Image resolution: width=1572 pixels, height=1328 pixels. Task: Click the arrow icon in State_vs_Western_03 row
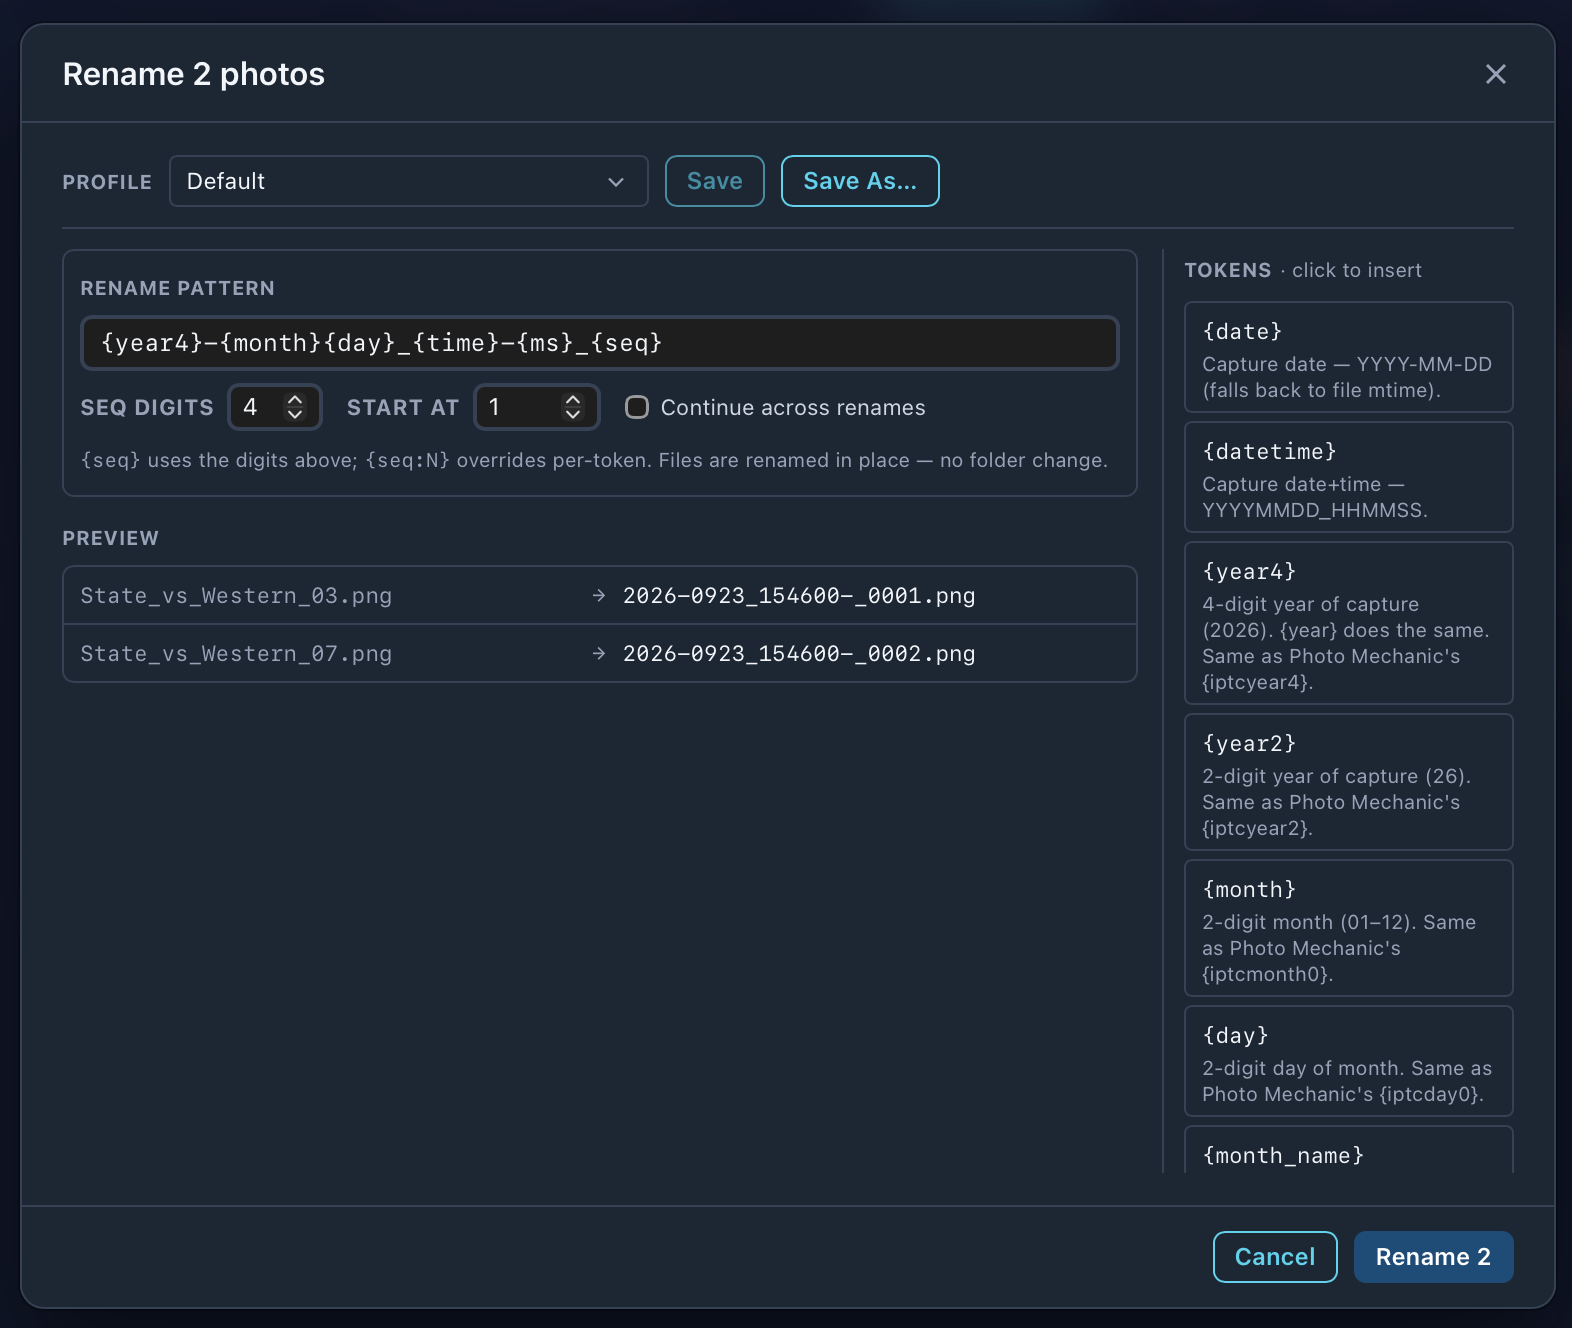click(x=599, y=596)
